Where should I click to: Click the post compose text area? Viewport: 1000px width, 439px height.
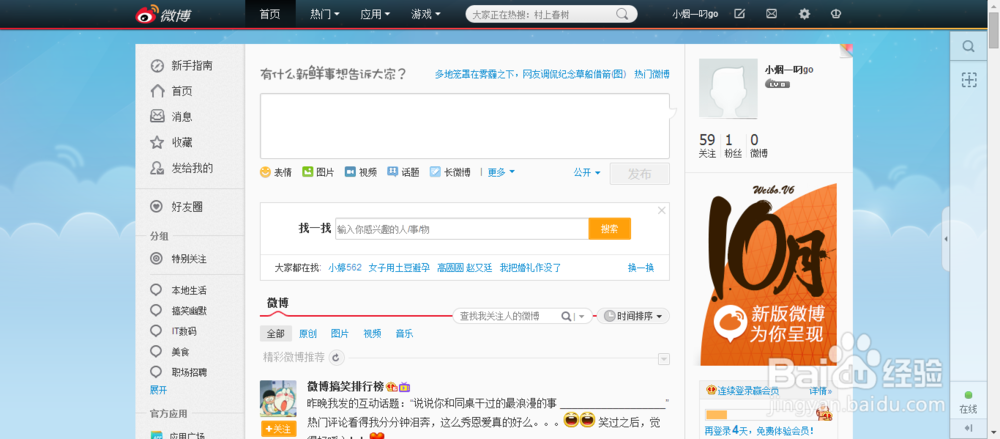465,126
